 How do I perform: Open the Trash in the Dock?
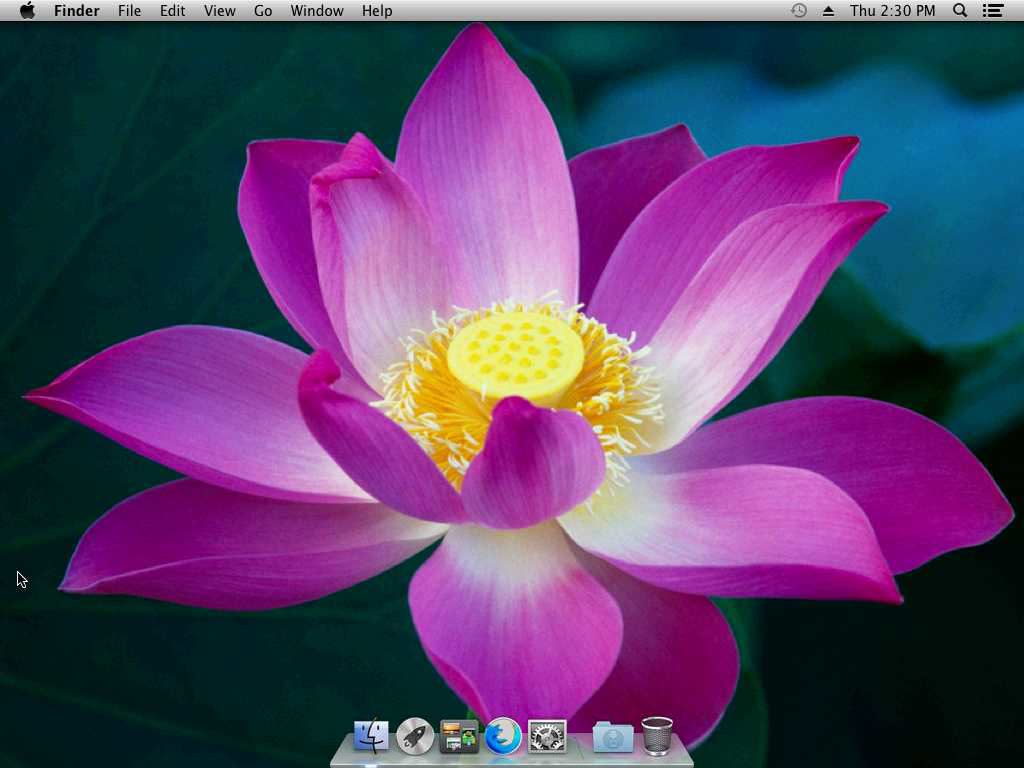pyautogui.click(x=657, y=737)
